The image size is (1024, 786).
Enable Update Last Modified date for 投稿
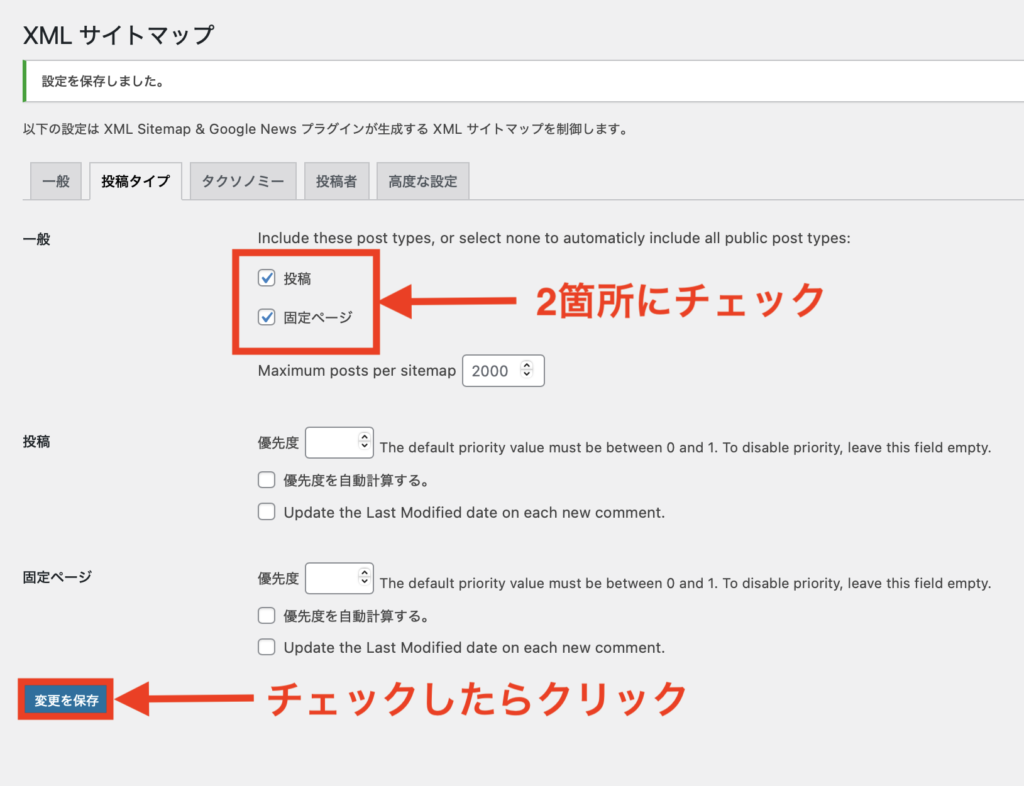pos(267,512)
